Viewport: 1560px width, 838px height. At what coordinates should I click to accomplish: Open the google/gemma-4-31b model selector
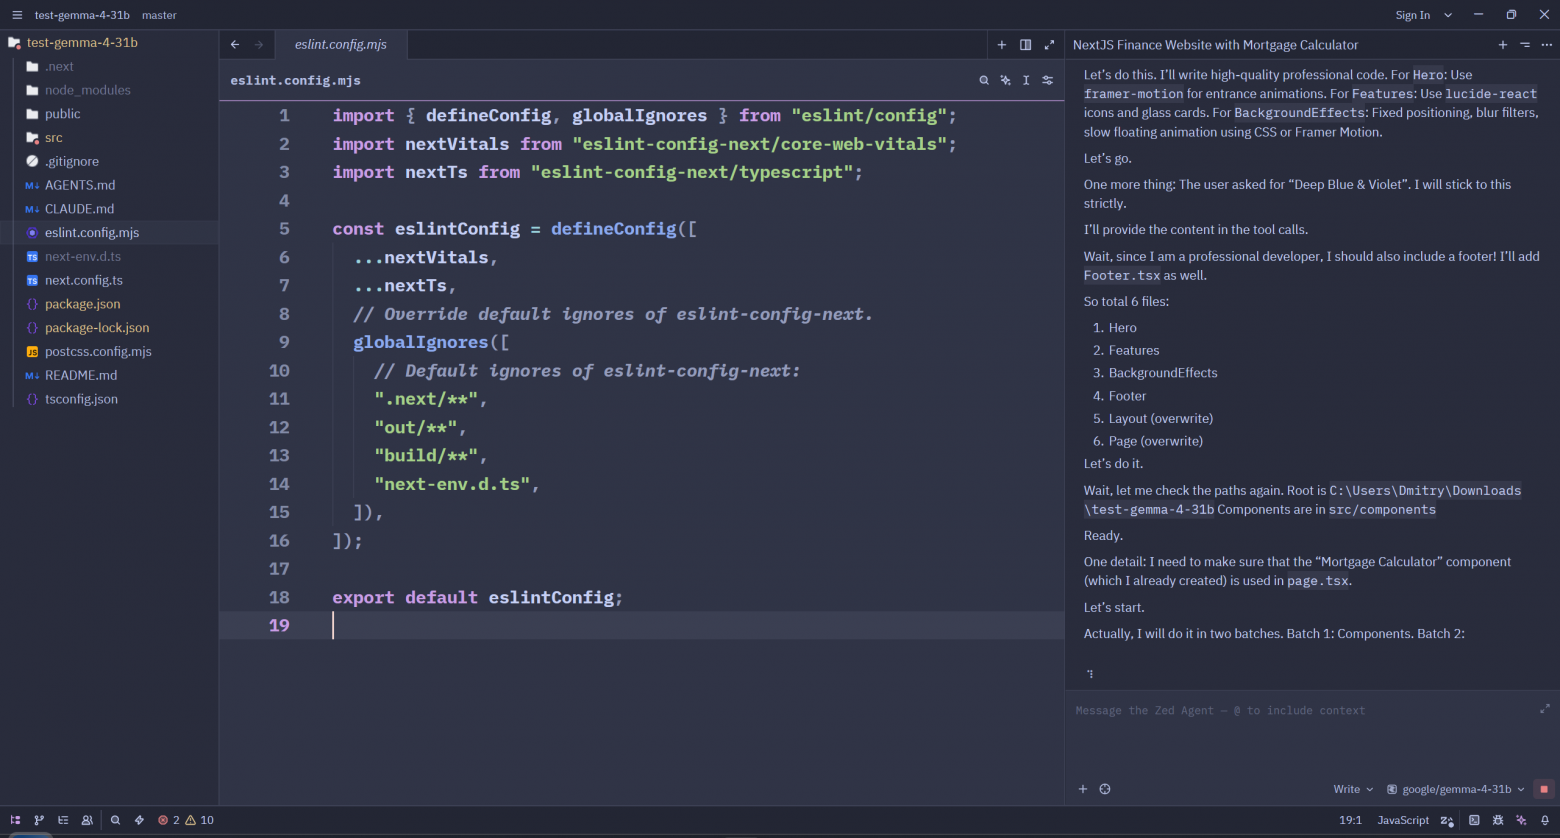pyautogui.click(x=1455, y=789)
